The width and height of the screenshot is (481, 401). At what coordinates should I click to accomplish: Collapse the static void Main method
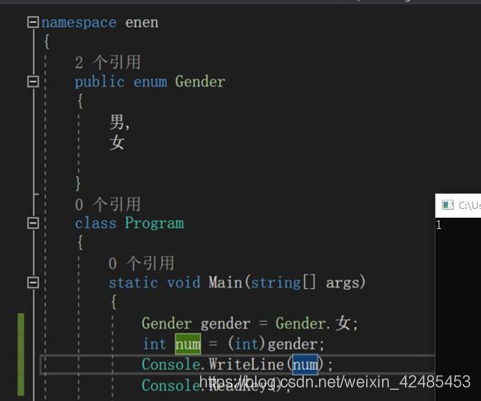click(x=33, y=282)
